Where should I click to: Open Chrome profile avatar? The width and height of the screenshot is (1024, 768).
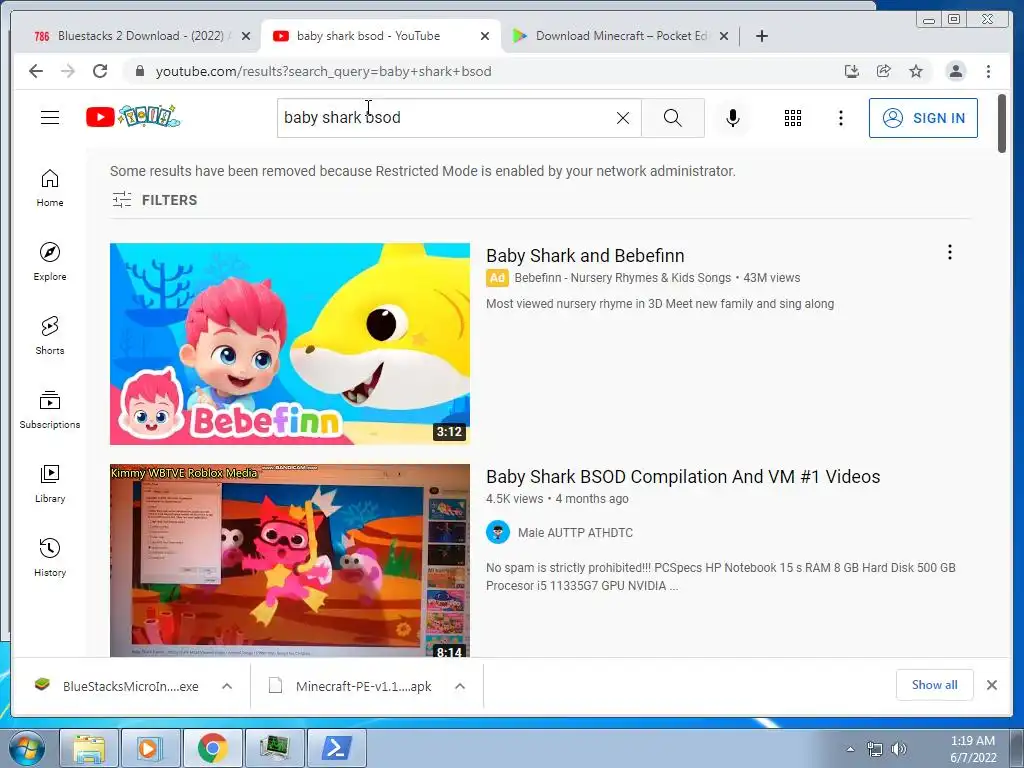(955, 71)
